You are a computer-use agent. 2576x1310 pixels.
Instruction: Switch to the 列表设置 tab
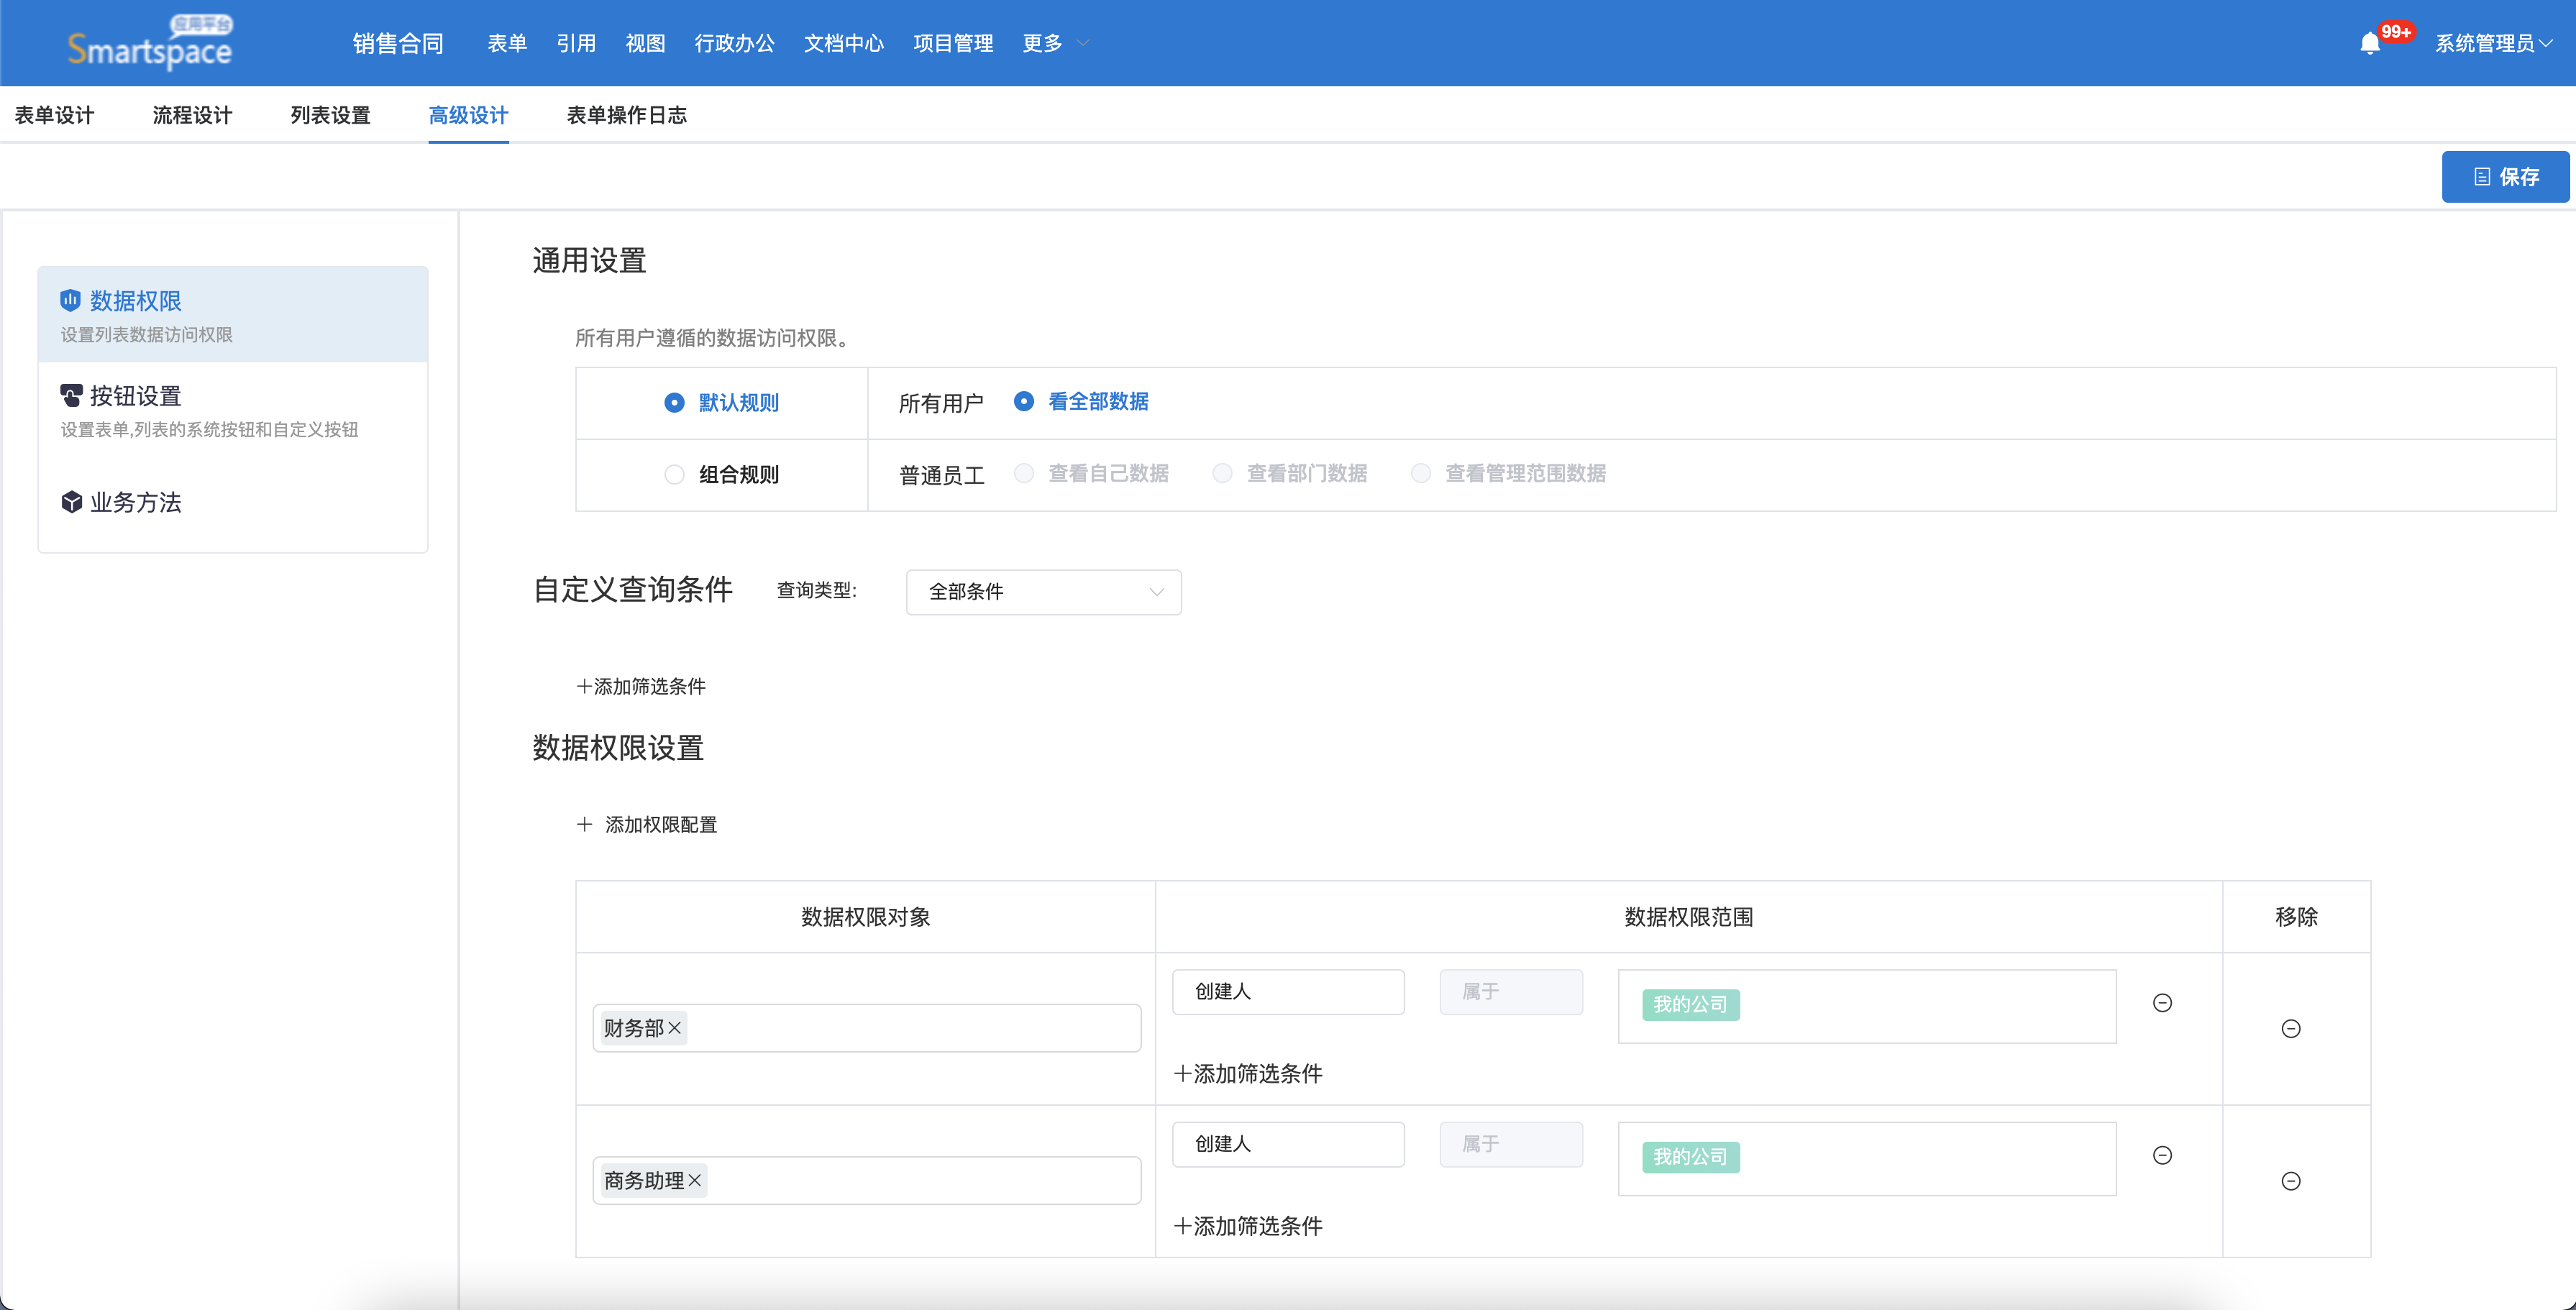(330, 115)
